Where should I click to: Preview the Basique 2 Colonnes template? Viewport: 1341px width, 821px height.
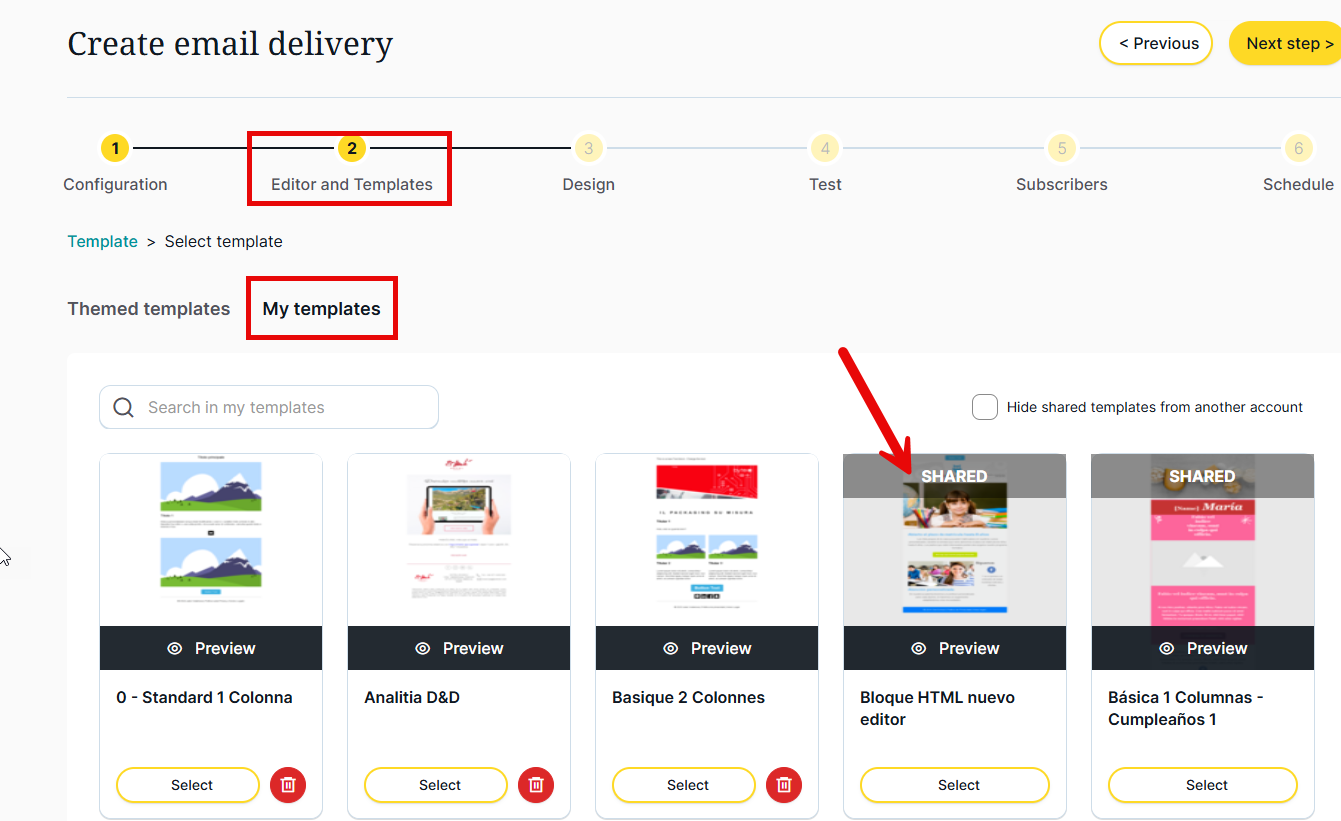(707, 648)
